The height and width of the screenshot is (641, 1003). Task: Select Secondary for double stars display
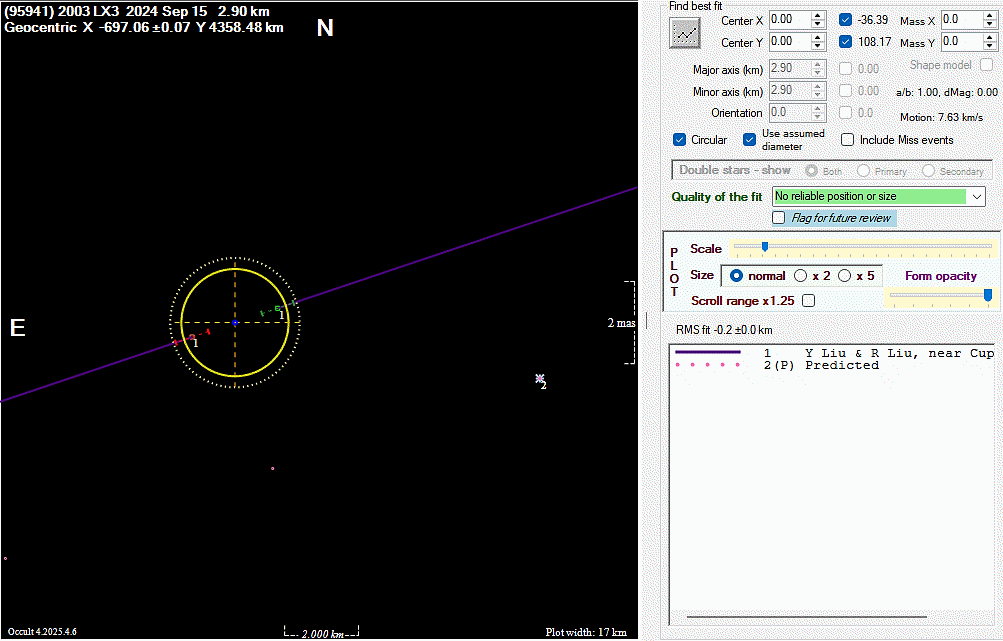pyautogui.click(x=928, y=171)
